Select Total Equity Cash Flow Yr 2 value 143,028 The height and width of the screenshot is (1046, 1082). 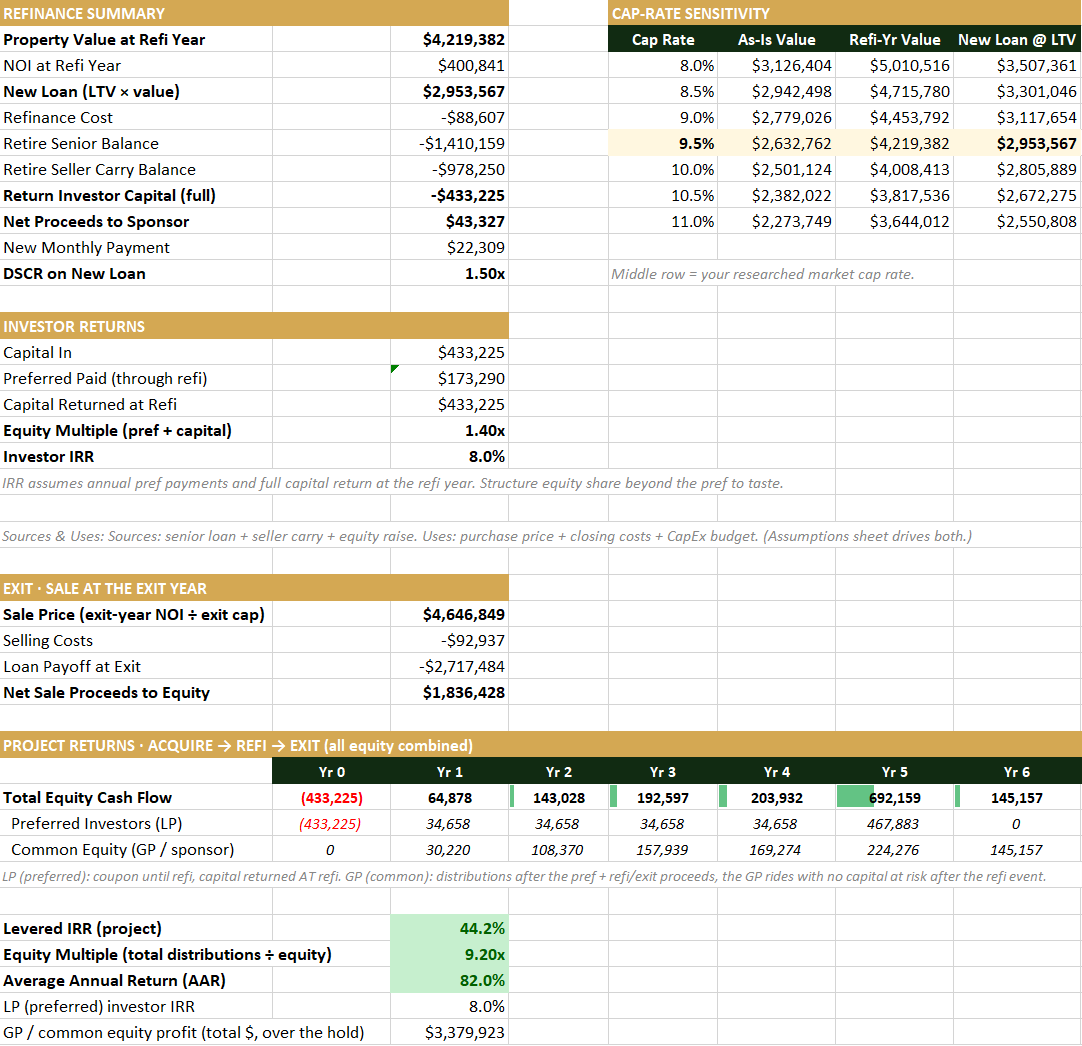(558, 798)
